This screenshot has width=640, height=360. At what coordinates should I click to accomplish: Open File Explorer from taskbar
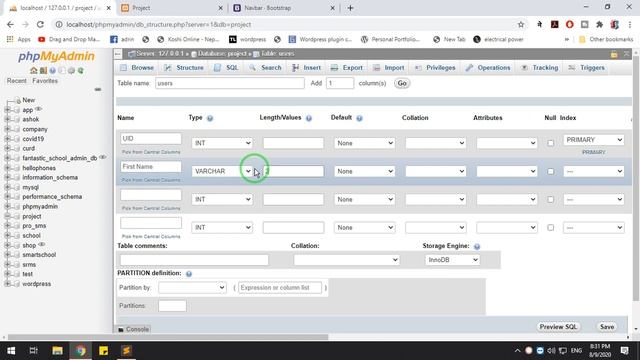(57, 351)
